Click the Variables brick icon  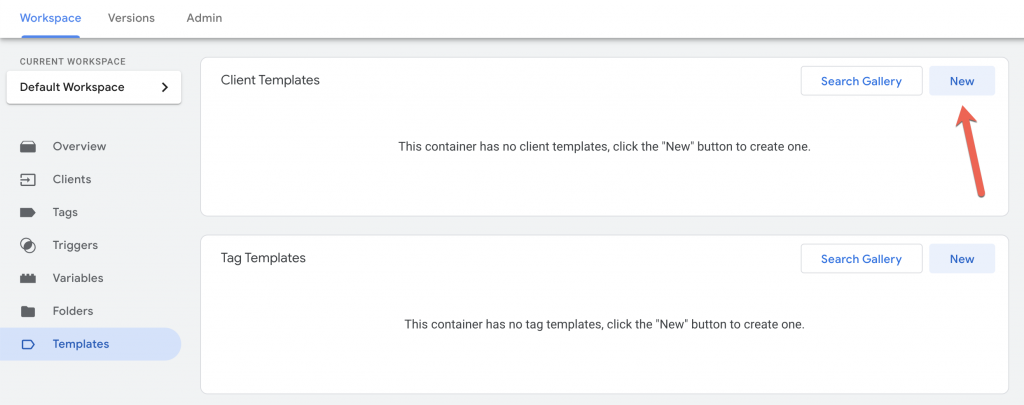click(28, 278)
